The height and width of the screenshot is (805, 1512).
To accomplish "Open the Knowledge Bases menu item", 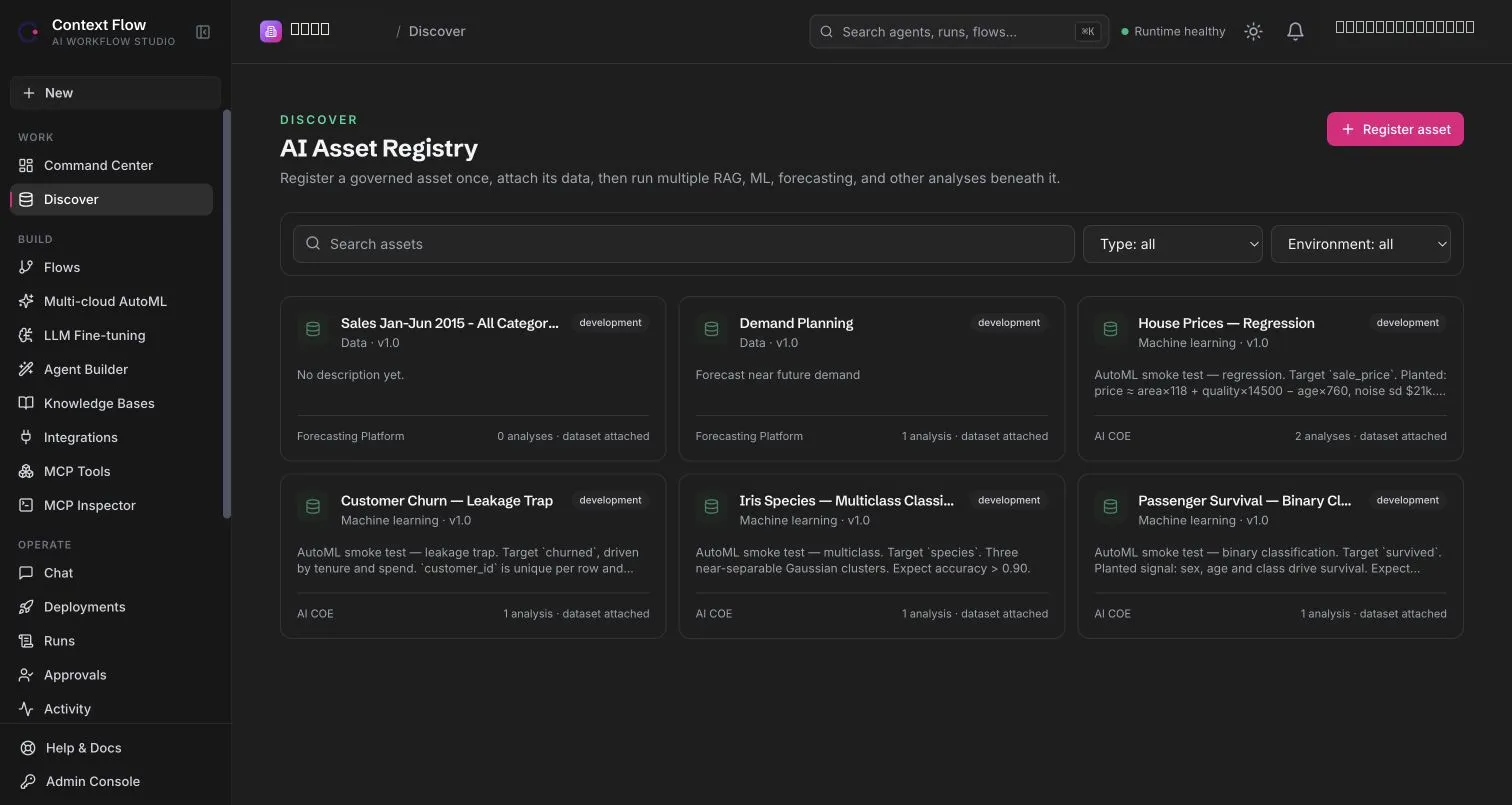I will 112,403.
